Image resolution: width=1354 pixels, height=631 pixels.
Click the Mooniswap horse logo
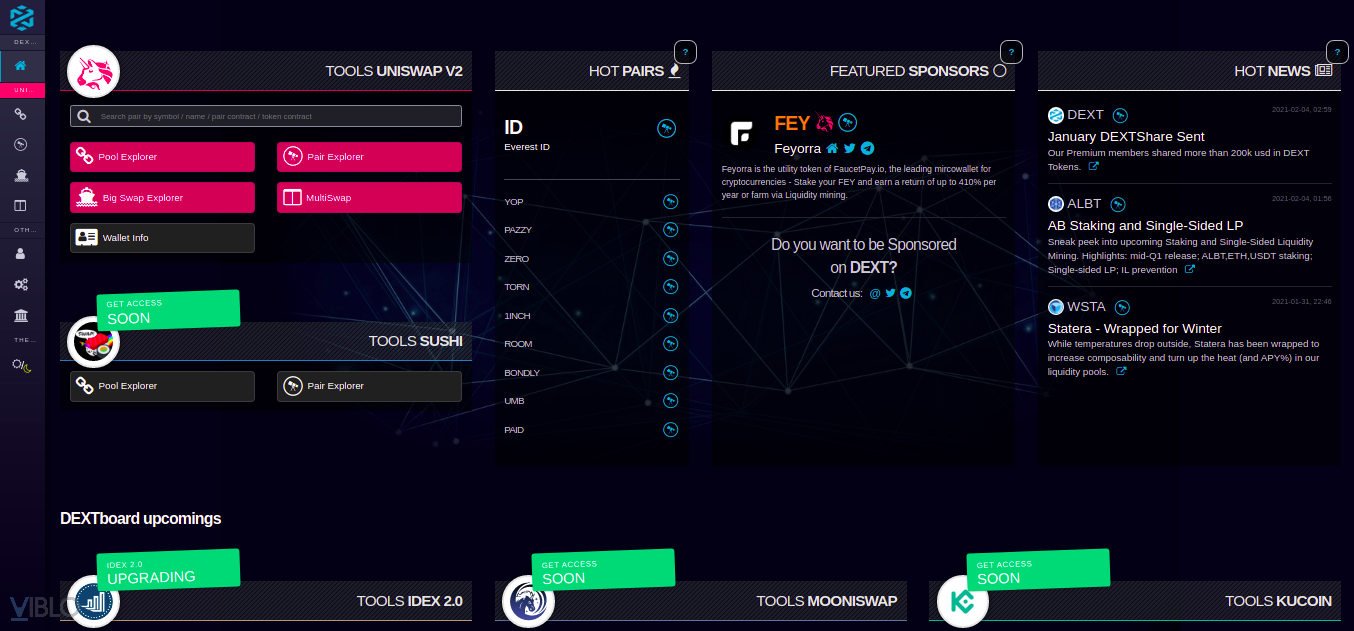[528, 602]
